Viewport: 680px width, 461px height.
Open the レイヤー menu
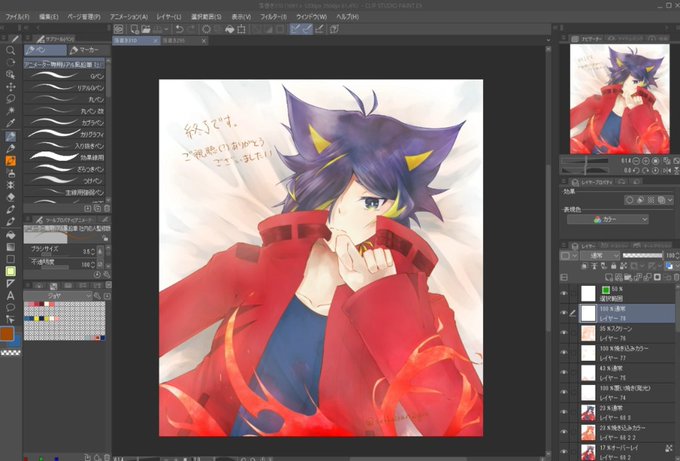169,16
